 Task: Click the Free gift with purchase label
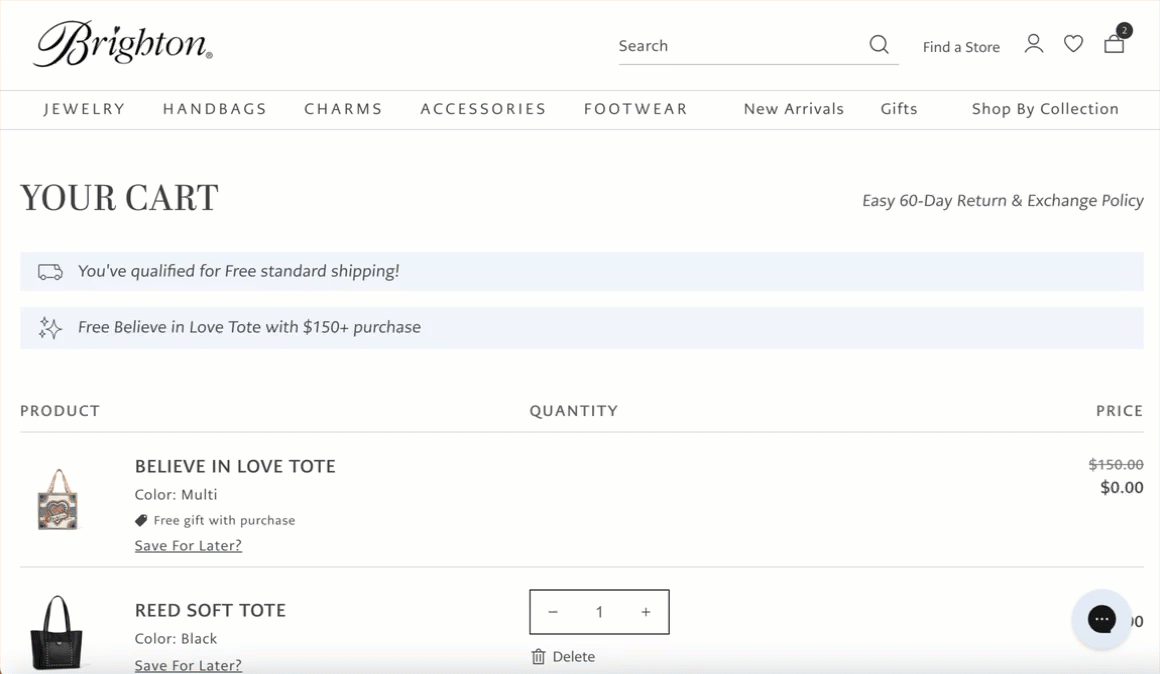224,521
